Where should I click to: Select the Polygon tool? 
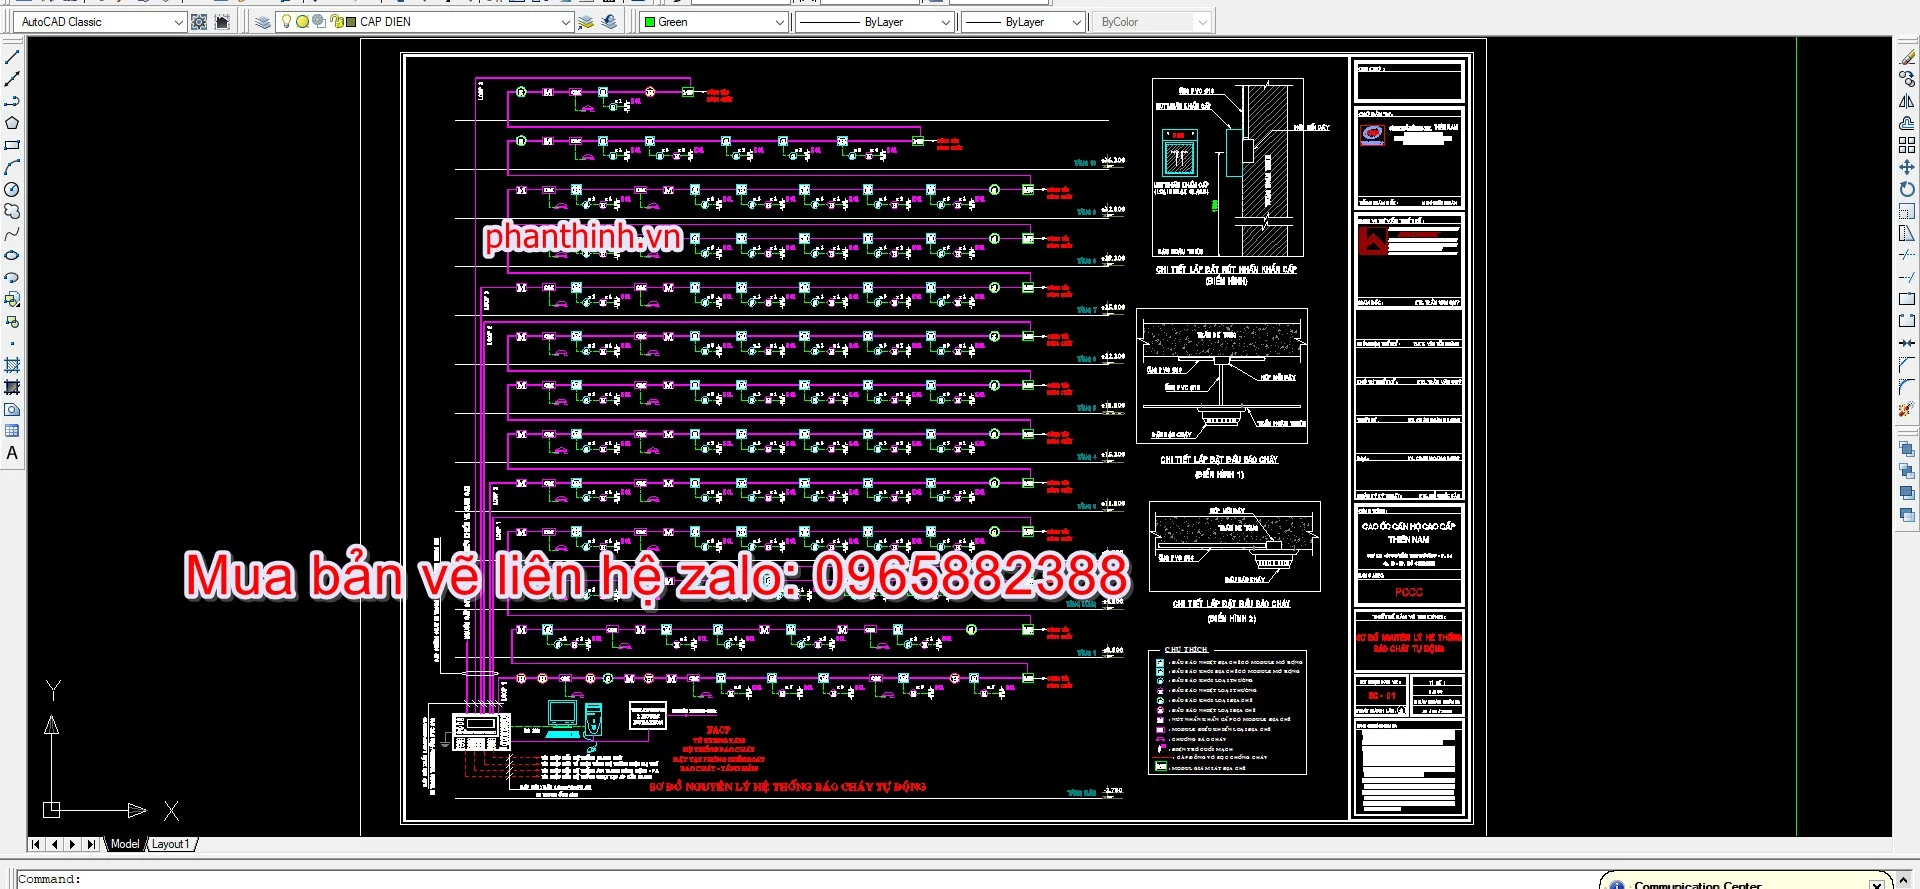click(x=12, y=123)
